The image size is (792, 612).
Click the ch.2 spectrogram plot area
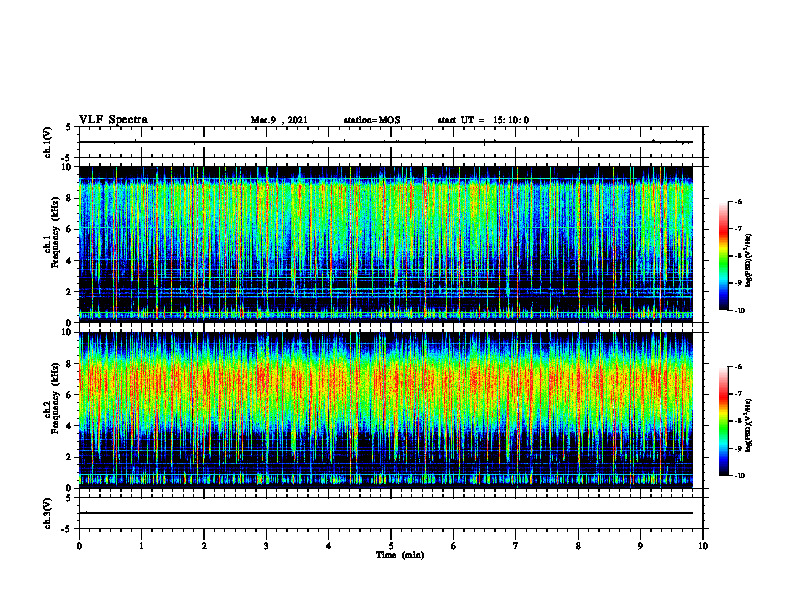(x=386, y=410)
